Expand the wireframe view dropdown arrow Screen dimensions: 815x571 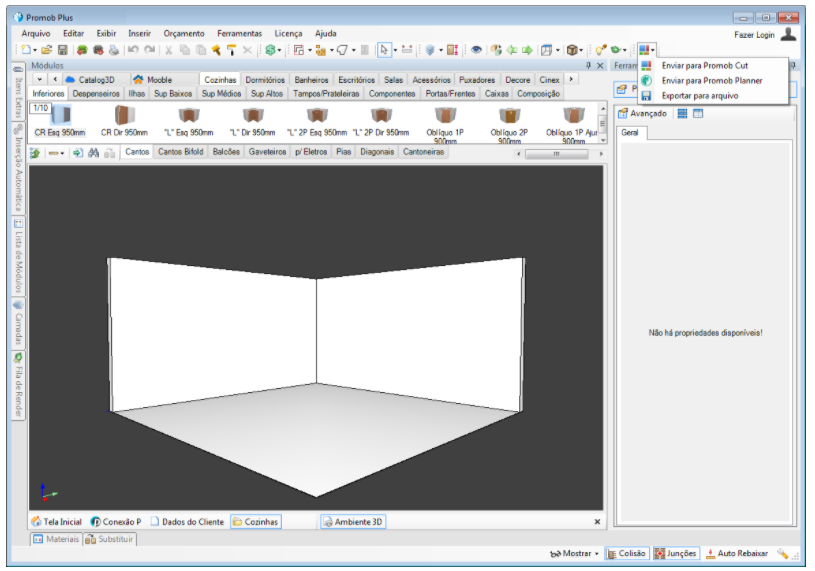558,50
